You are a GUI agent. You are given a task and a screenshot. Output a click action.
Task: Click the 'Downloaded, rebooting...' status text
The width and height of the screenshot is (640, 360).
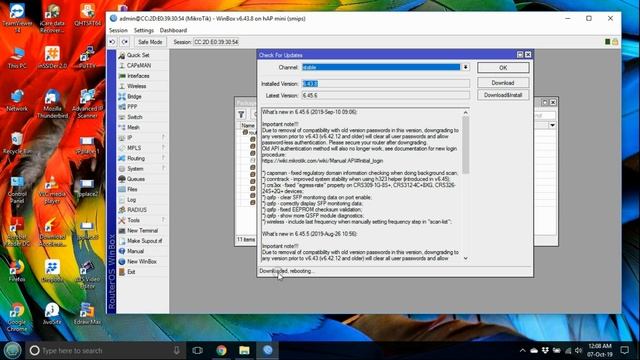click(x=287, y=271)
